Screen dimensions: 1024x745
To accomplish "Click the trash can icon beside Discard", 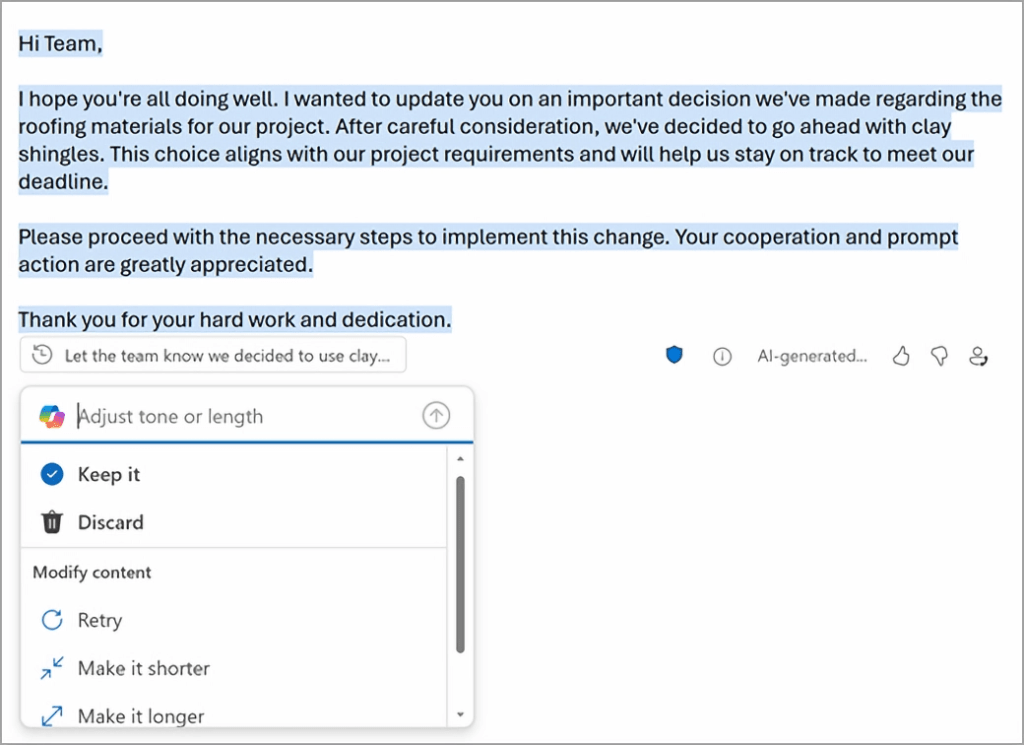I will (52, 522).
